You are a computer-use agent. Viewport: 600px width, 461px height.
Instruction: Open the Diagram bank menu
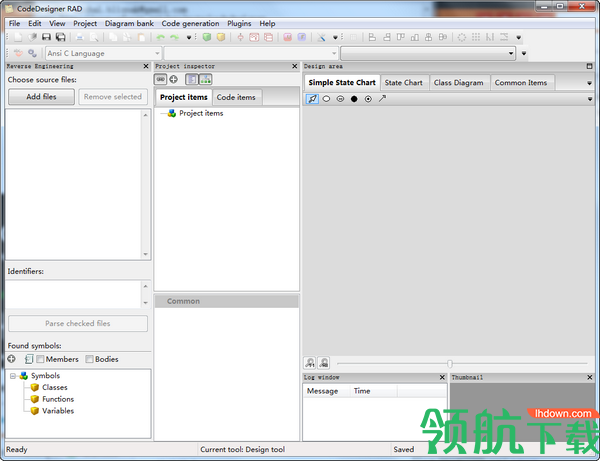[x=129, y=23]
